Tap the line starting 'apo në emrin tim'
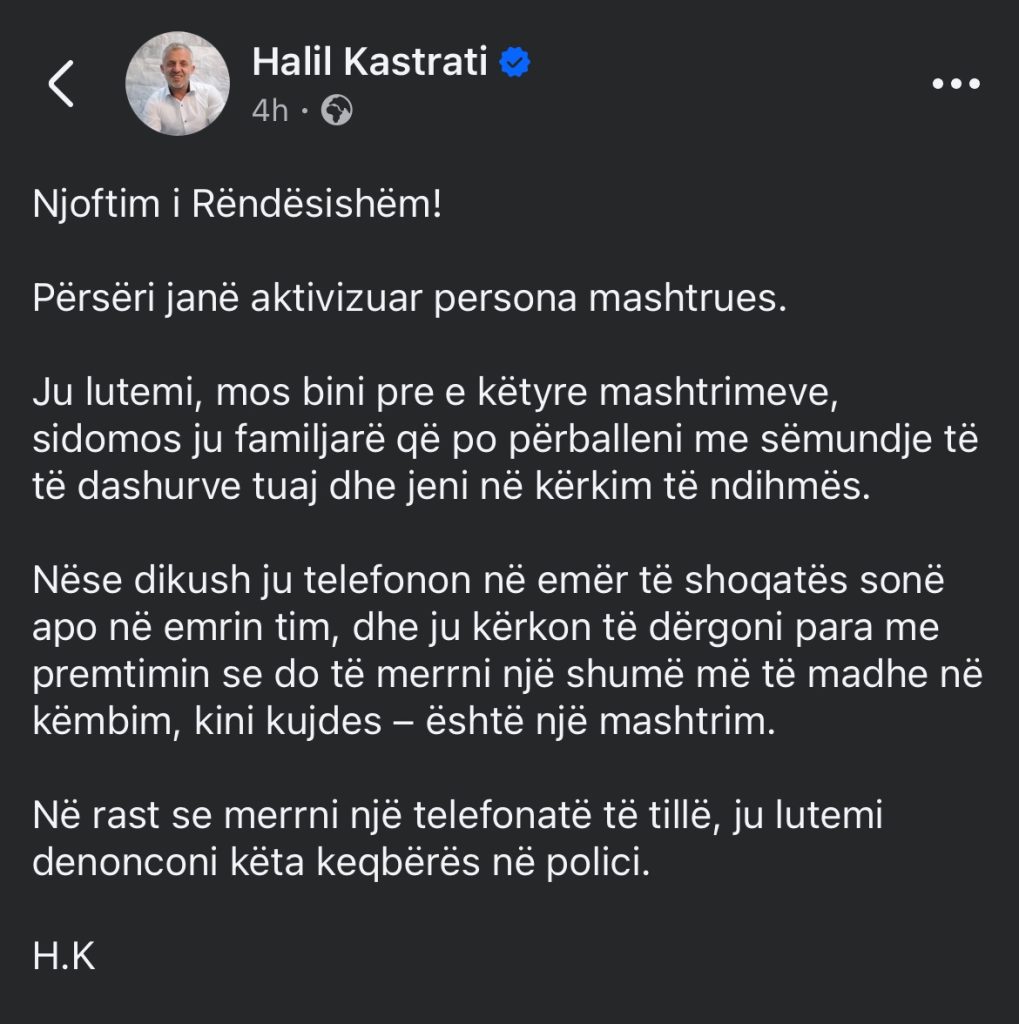The height and width of the screenshot is (1024, 1019). [x=485, y=628]
